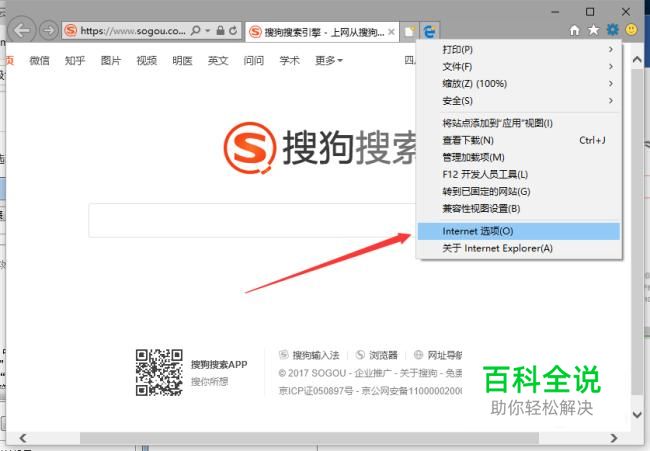This screenshot has width=650, height=451.
Task: Choose 查看下载(N) from the menu
Action: coord(519,141)
